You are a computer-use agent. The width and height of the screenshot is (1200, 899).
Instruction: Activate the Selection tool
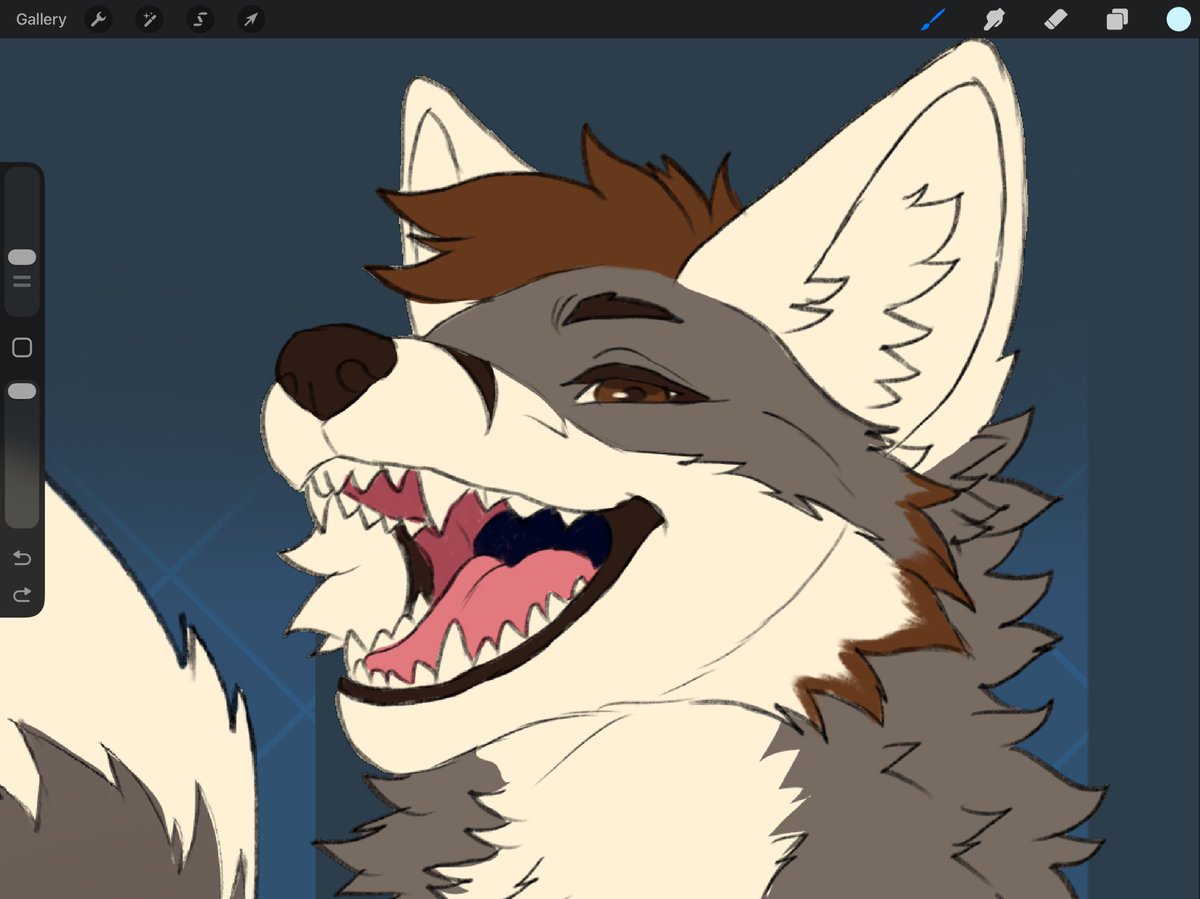pyautogui.click(x=199, y=19)
